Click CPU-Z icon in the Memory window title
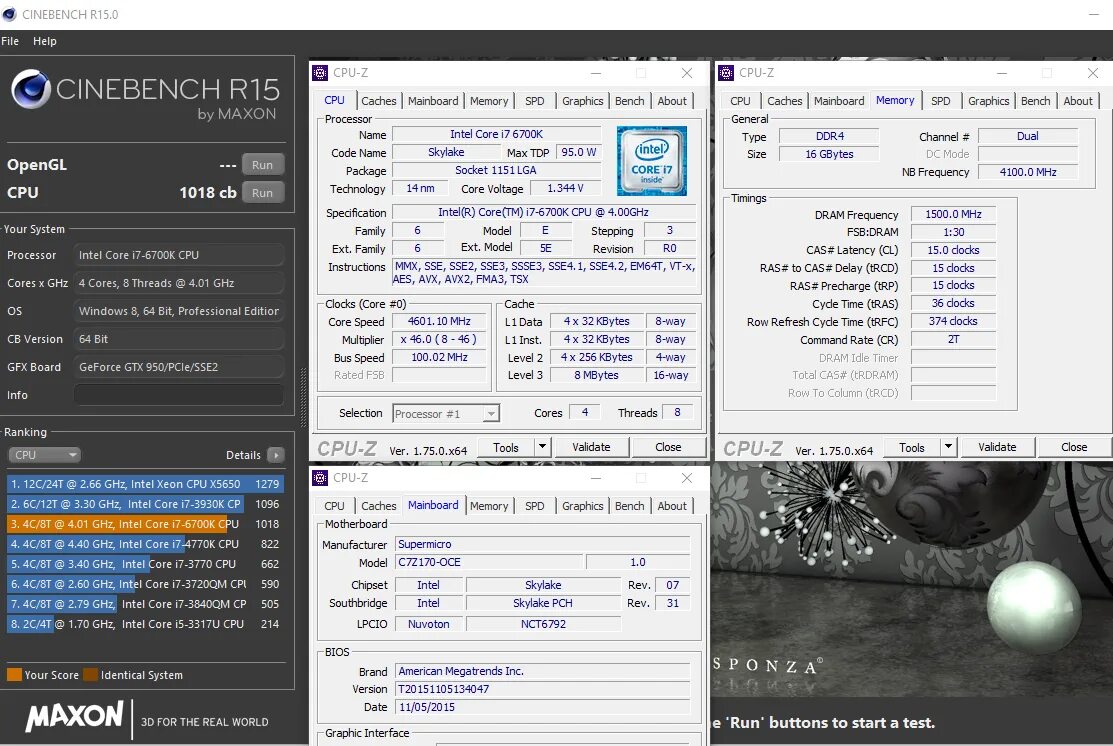The width and height of the screenshot is (1113, 746). pos(726,72)
